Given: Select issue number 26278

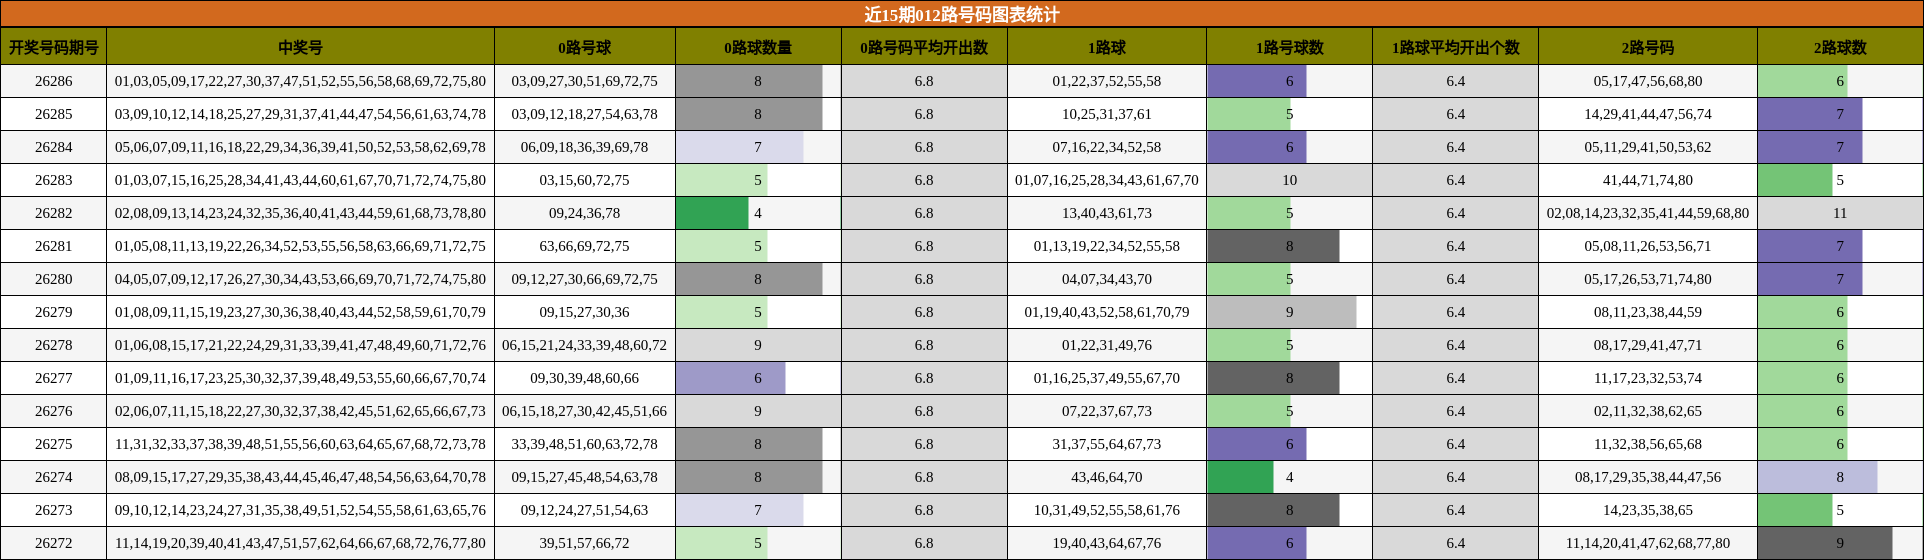Looking at the screenshot, I should 53,345.
